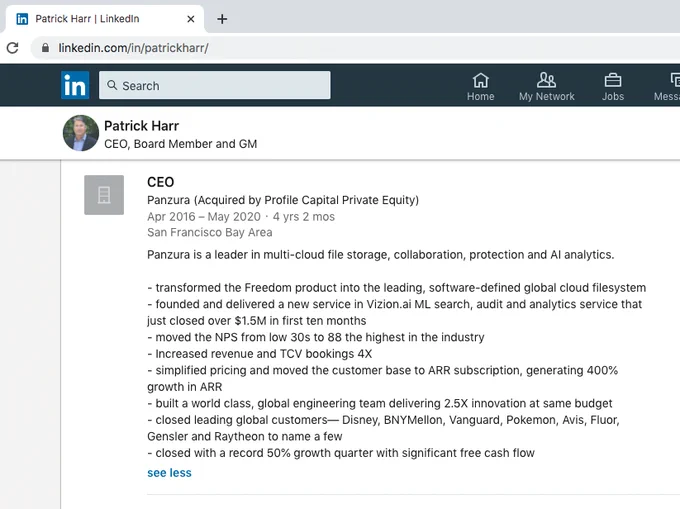The image size is (680, 509).
Task: Click the address bar URL linkedin.com/in/patrickharr/
Action: pos(133,48)
